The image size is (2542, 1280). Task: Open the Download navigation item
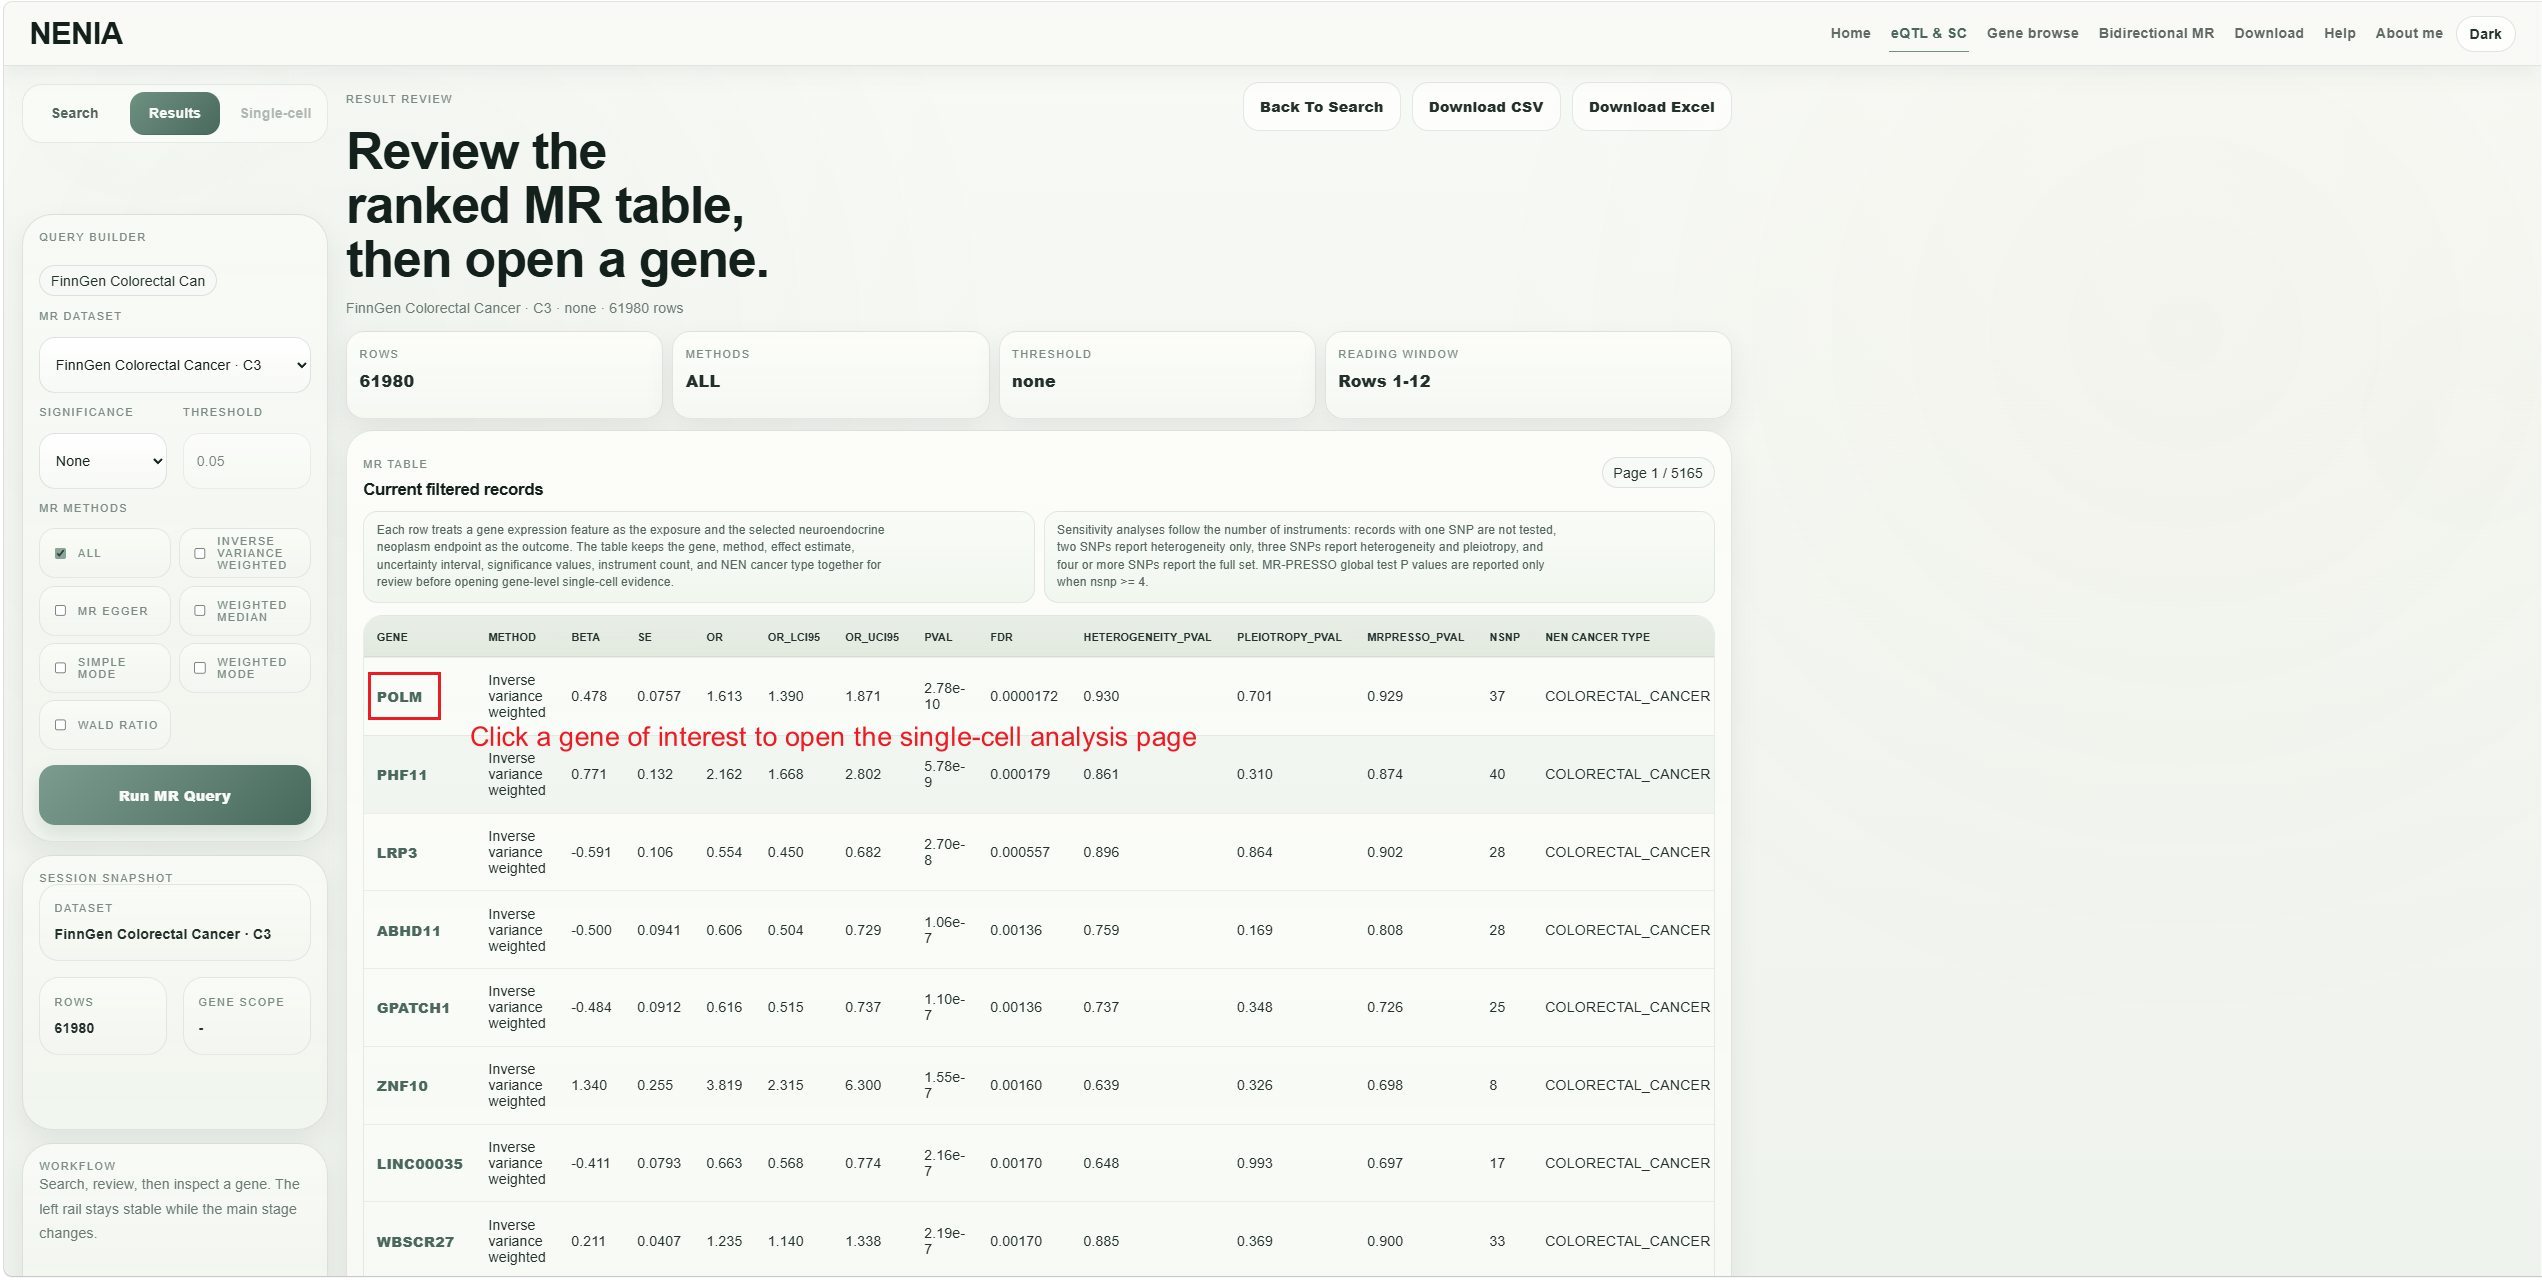(x=2268, y=33)
